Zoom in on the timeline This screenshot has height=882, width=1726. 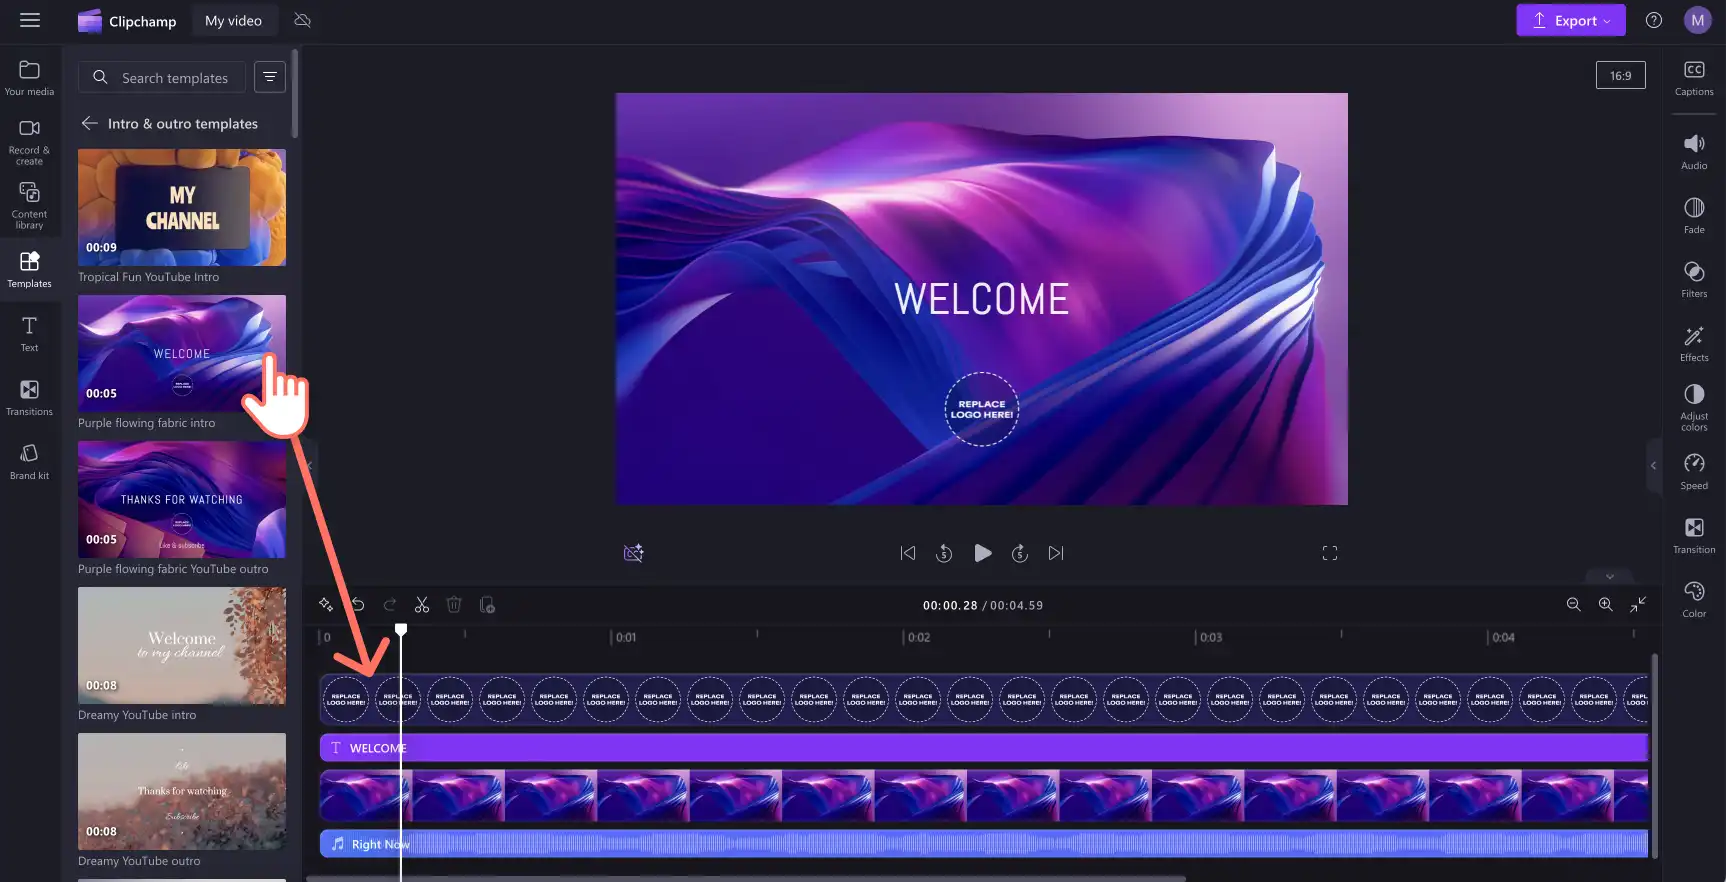pos(1605,604)
